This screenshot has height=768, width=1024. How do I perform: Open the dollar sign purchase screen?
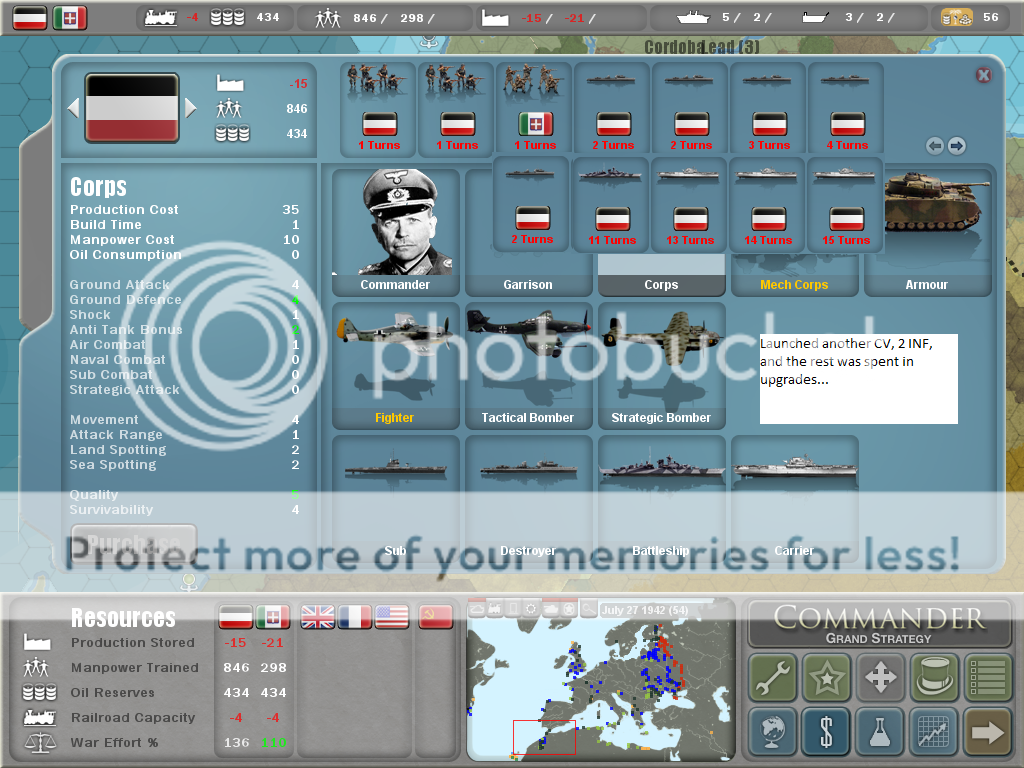tap(826, 732)
